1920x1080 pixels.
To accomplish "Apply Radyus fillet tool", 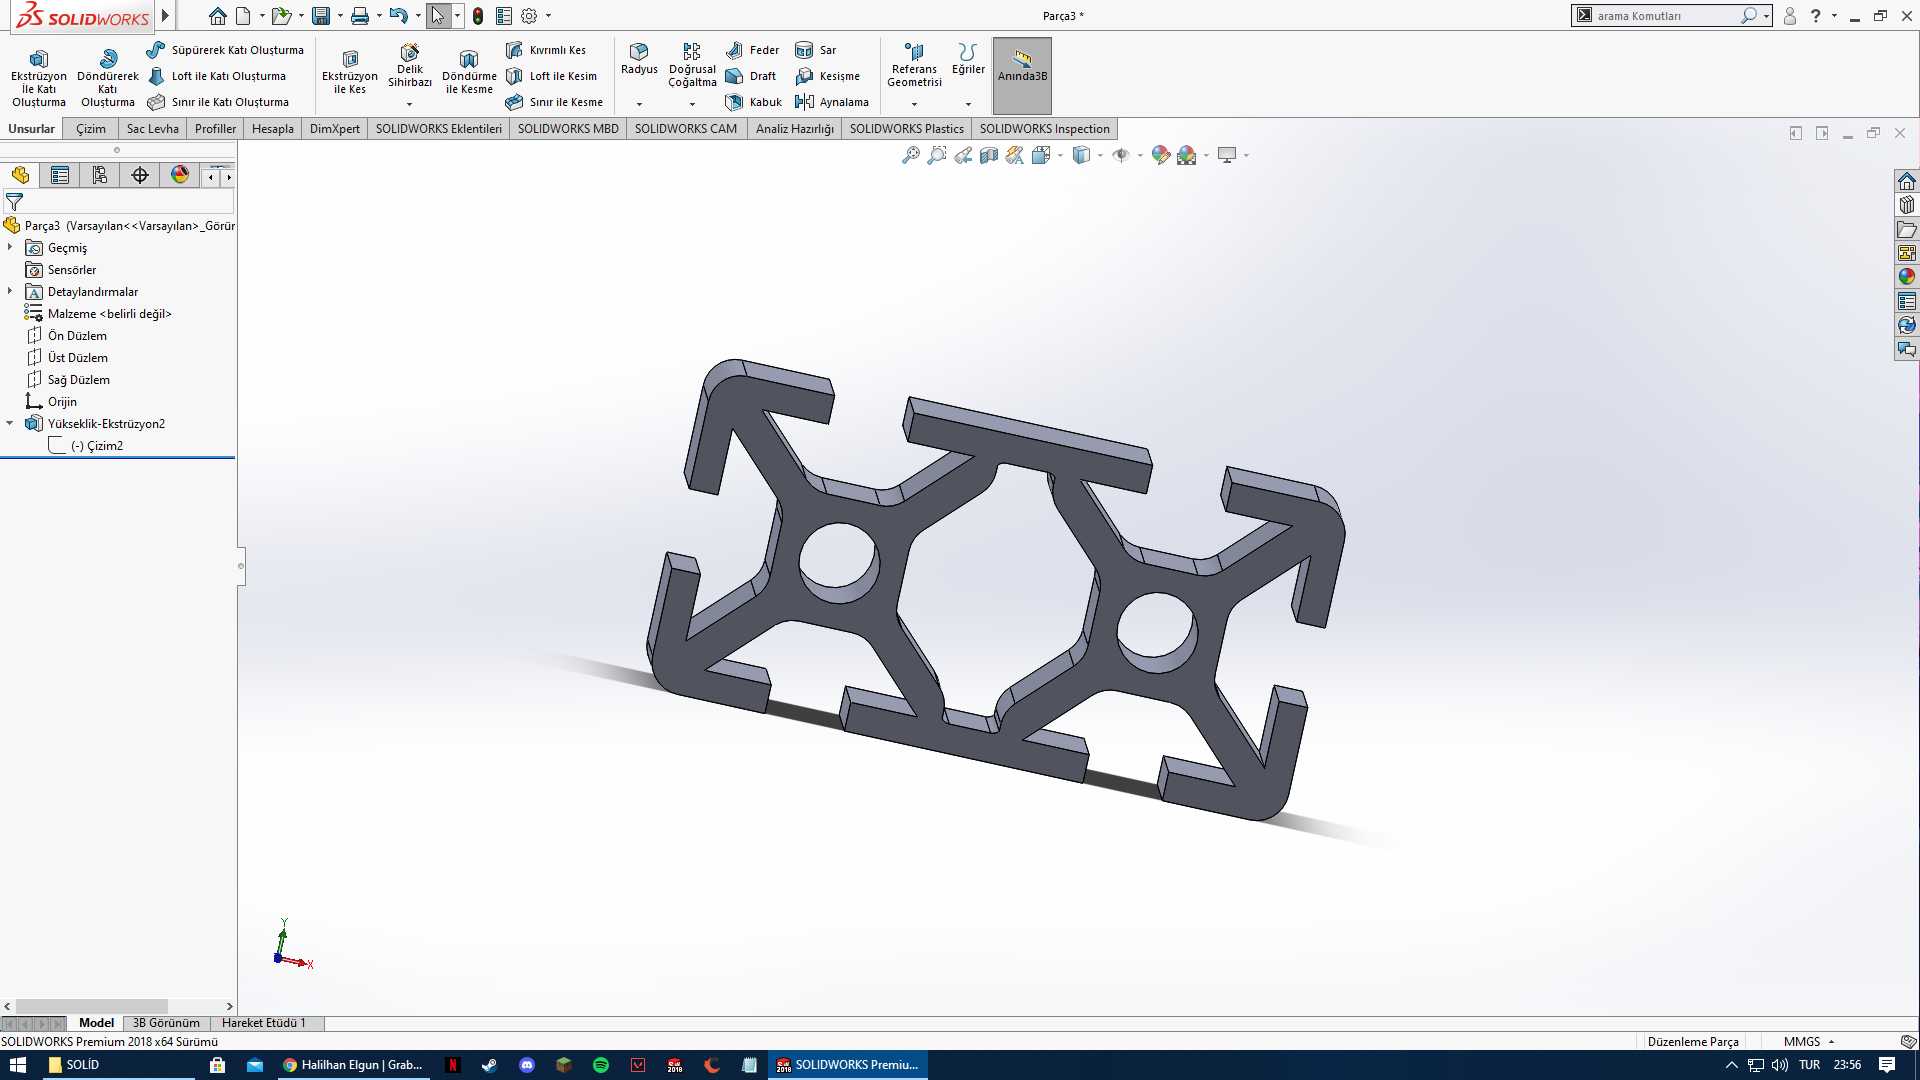I will (x=639, y=58).
